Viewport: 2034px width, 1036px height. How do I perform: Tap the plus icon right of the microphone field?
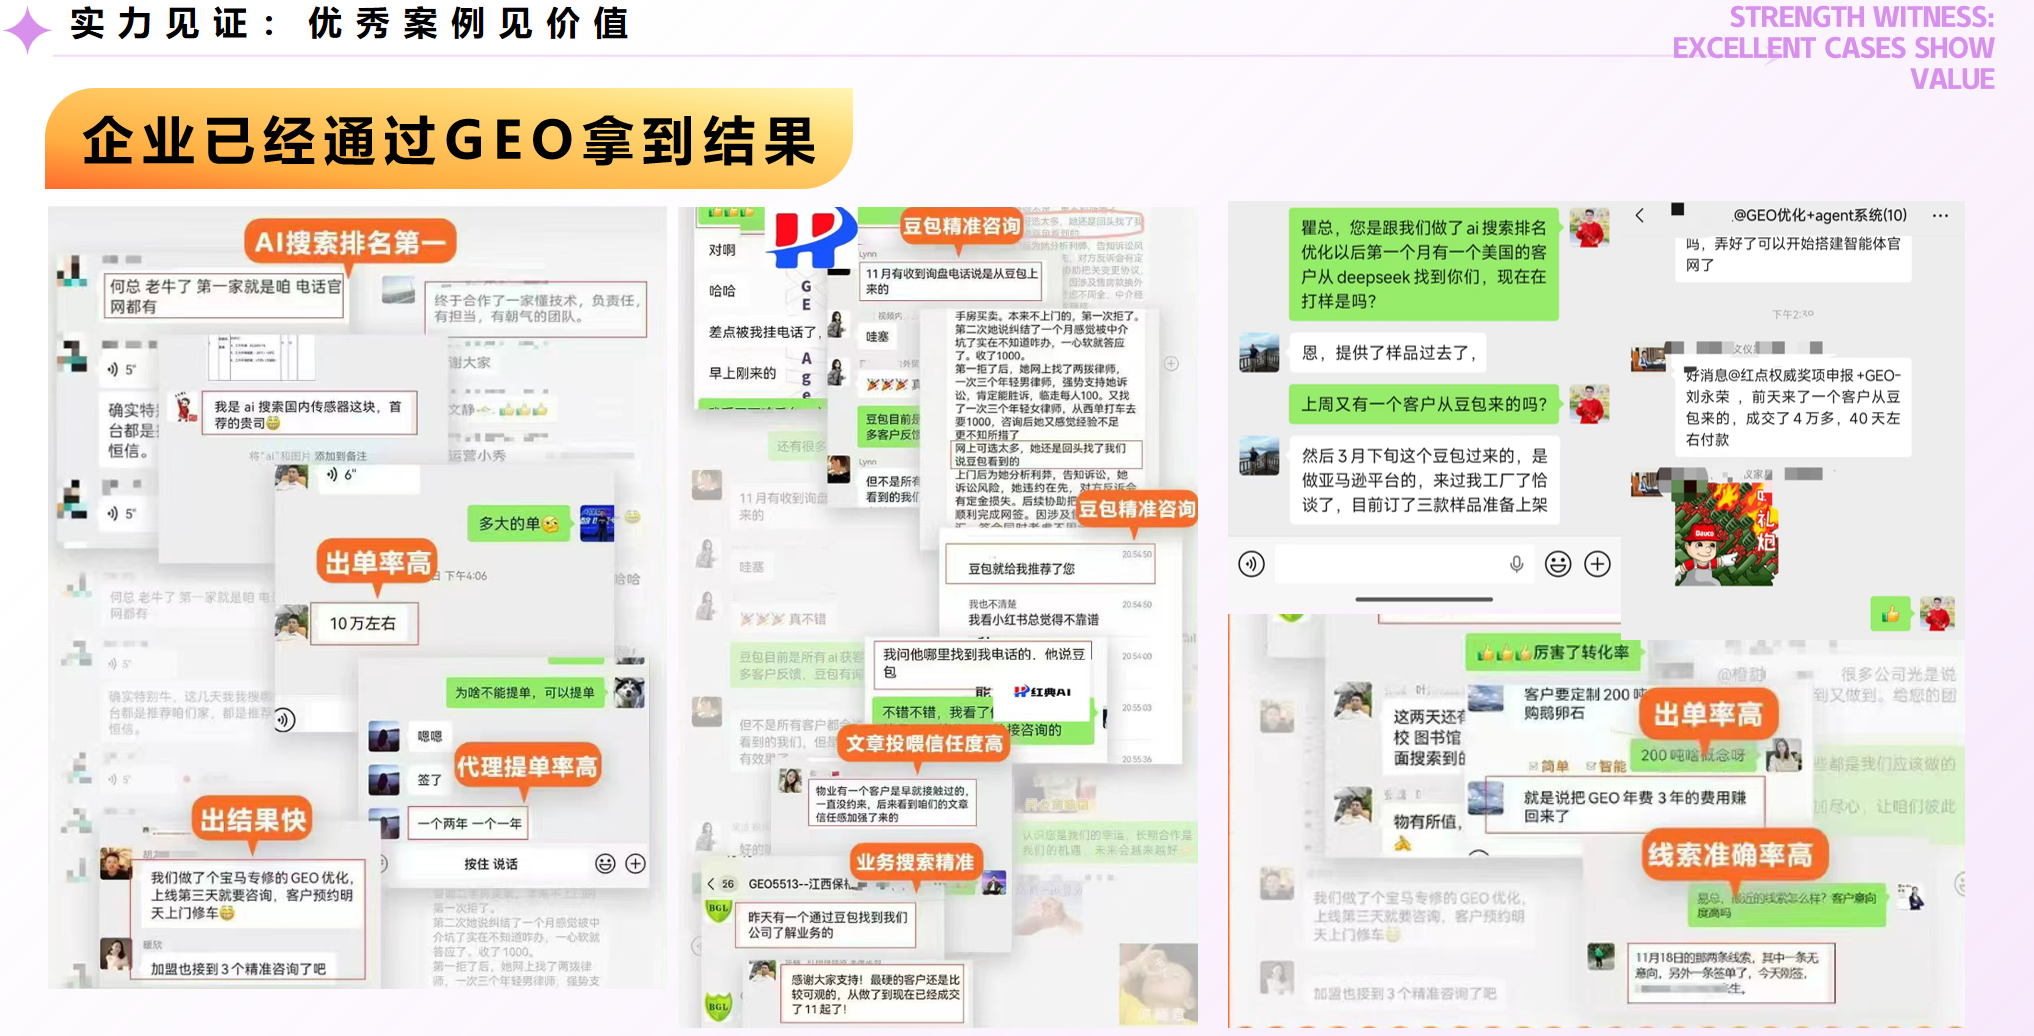point(1598,564)
